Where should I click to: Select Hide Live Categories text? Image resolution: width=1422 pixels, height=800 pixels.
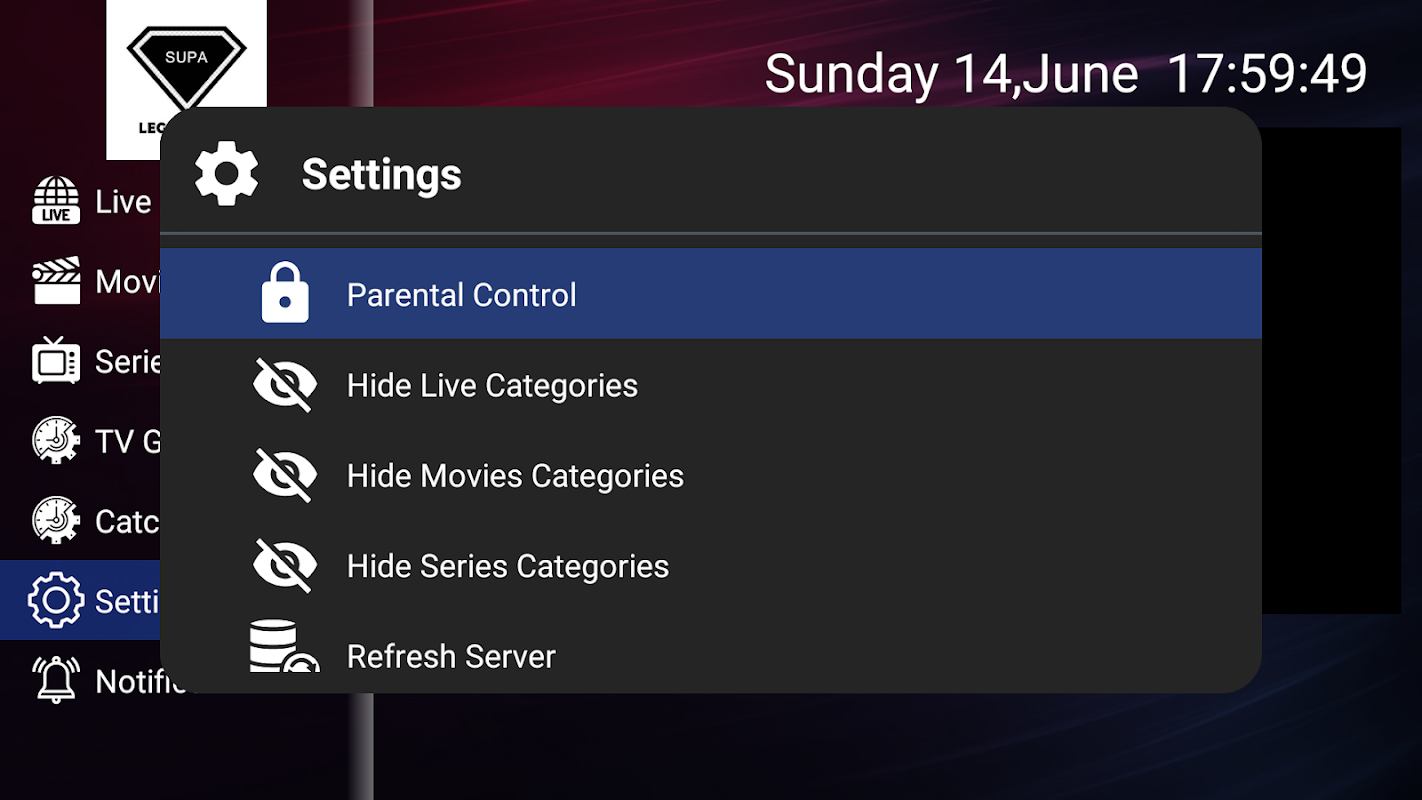[492, 386]
